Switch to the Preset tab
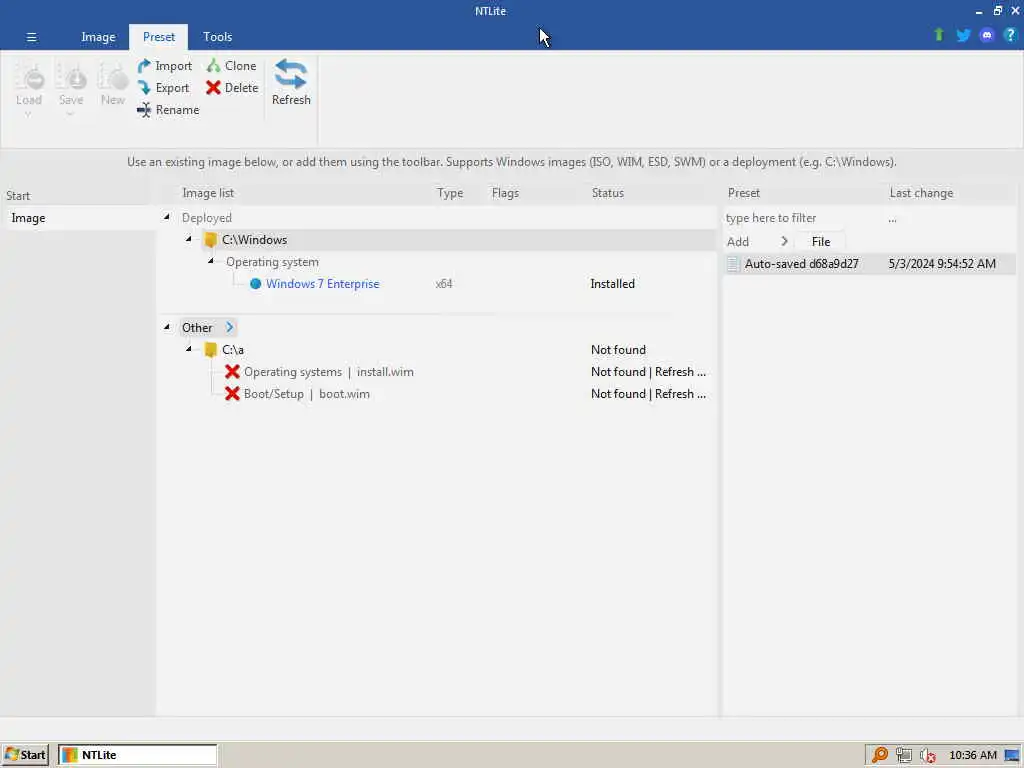Image resolution: width=1024 pixels, height=768 pixels. coord(159,37)
